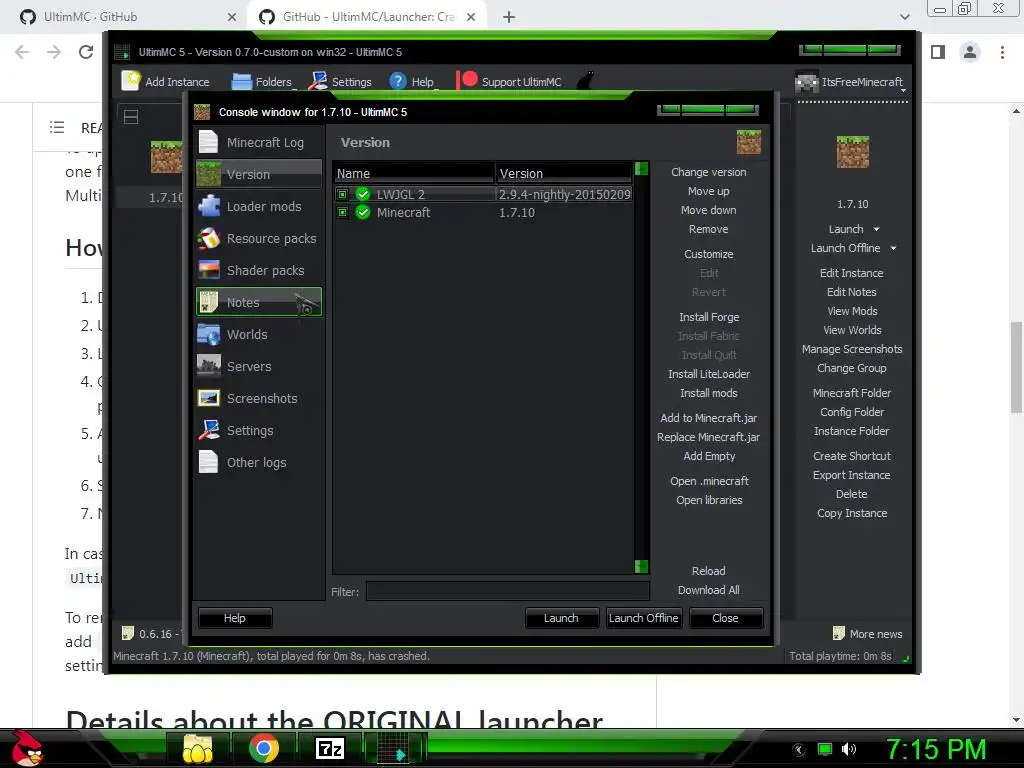Viewport: 1024px width, 768px height.
Task: Toggle the Minecraft component checkbox
Action: 342,212
